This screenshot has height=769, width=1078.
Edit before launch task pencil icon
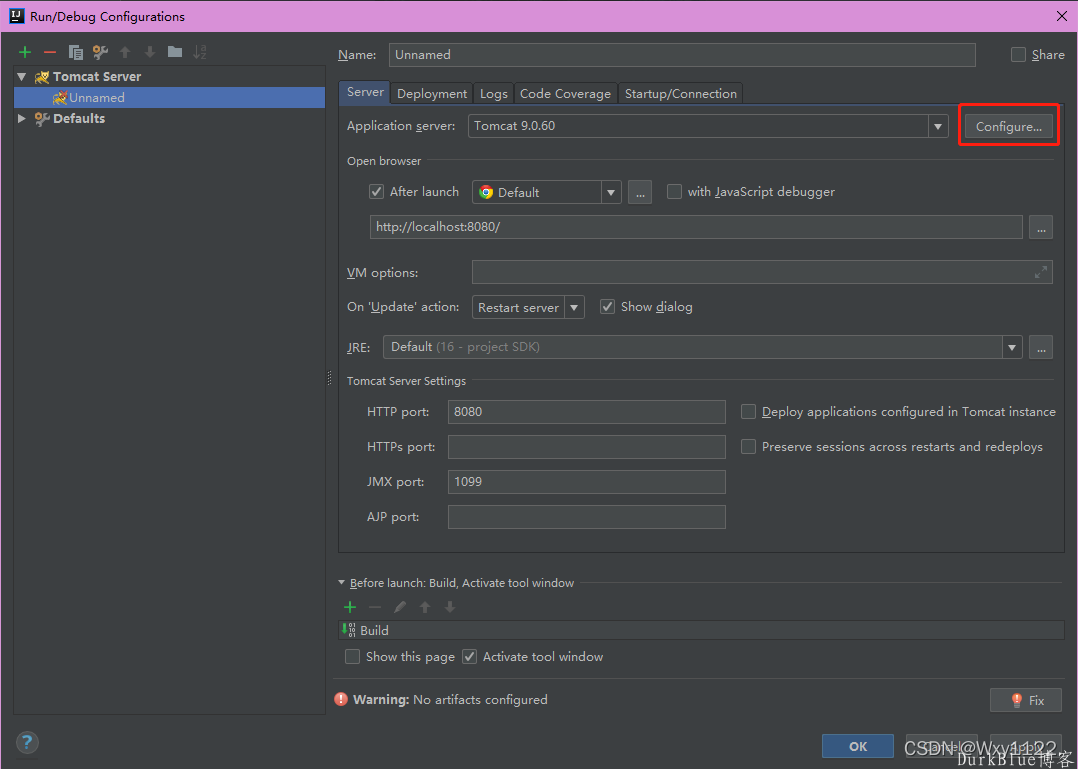pos(399,607)
